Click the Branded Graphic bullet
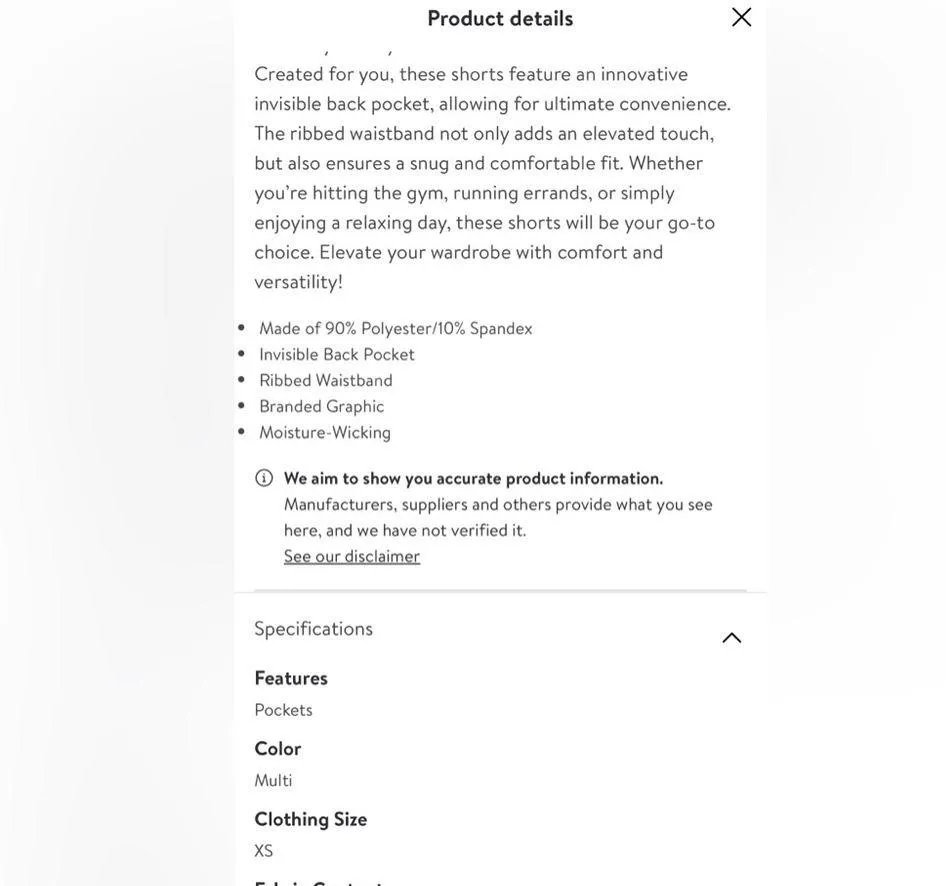 tap(322, 406)
